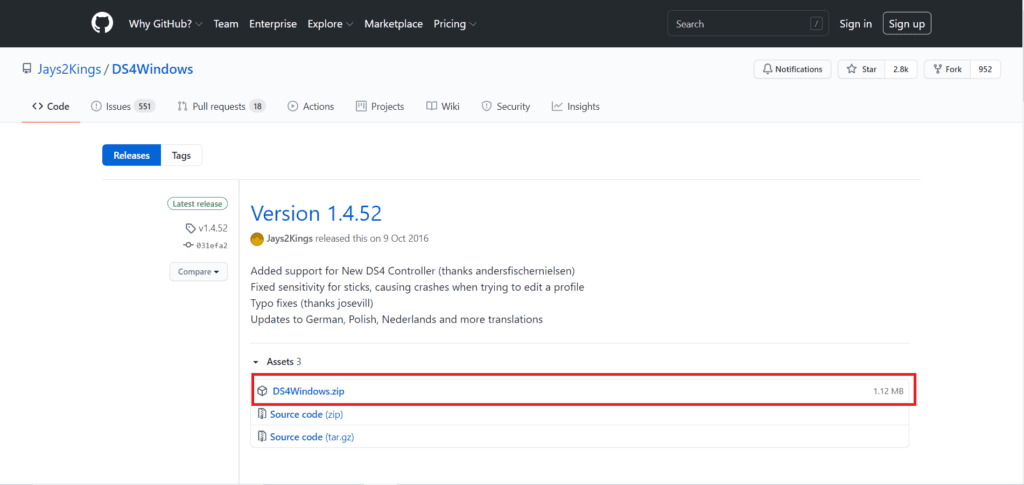
Task: Select the Releases button
Action: (x=131, y=155)
